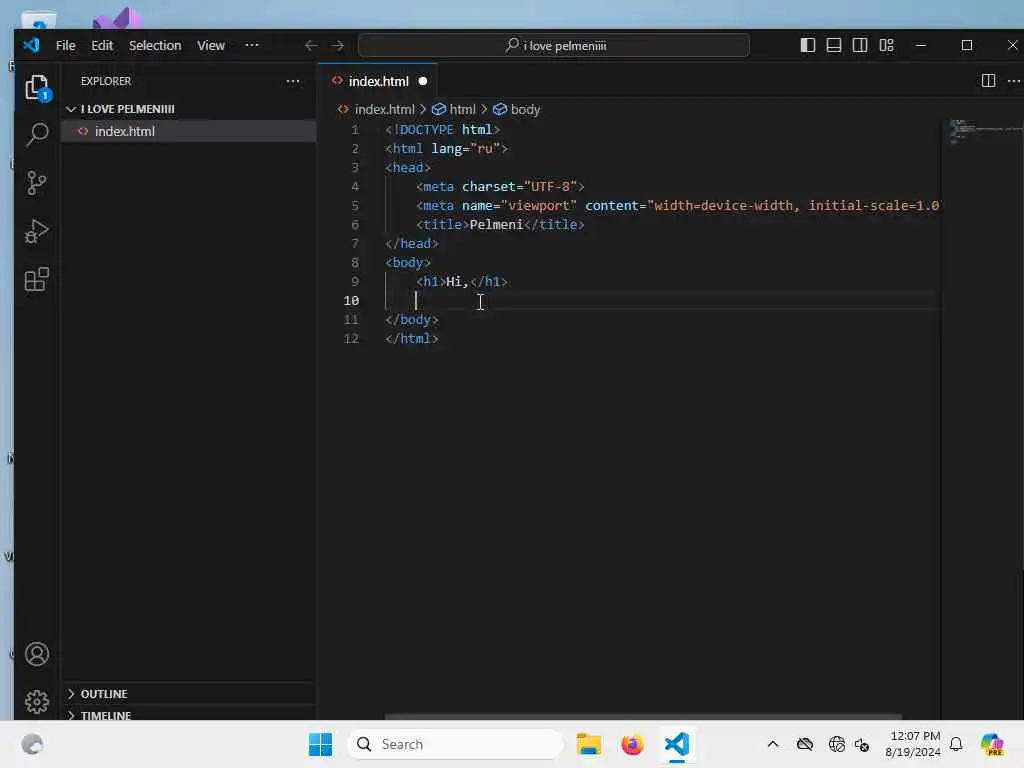Open Customize Layout icon
Viewport: 1024px width, 768px height.
(886, 45)
